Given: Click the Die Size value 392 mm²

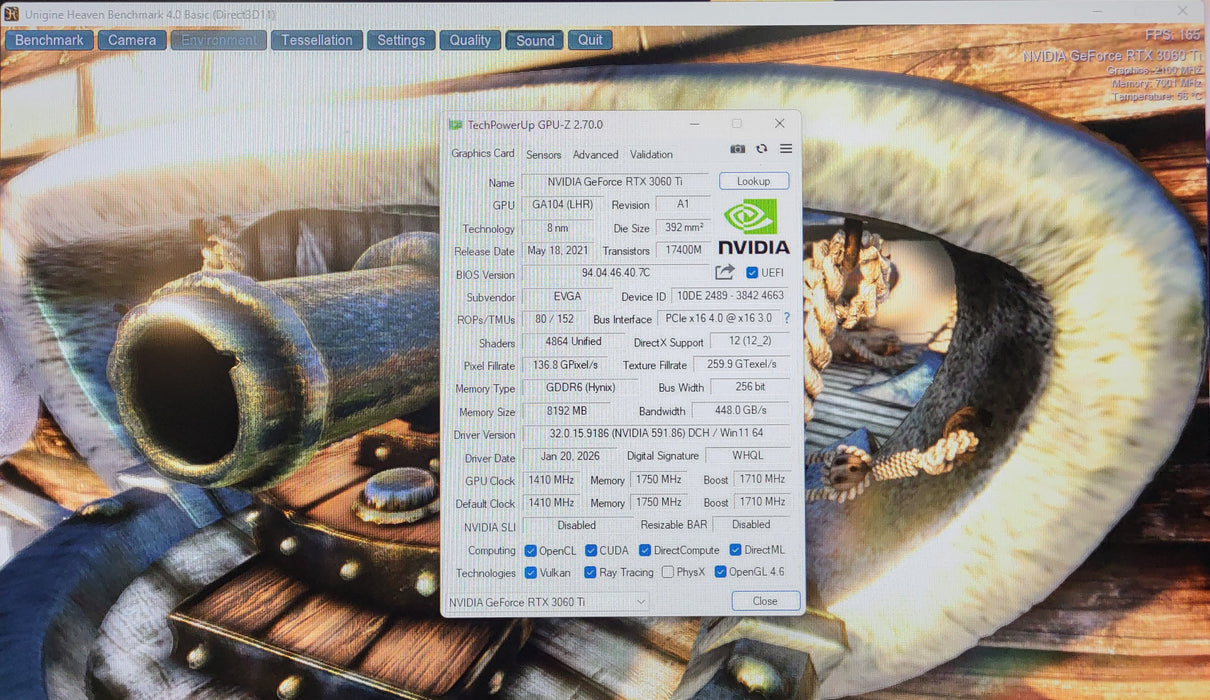Looking at the screenshot, I should pyautogui.click(x=683, y=228).
